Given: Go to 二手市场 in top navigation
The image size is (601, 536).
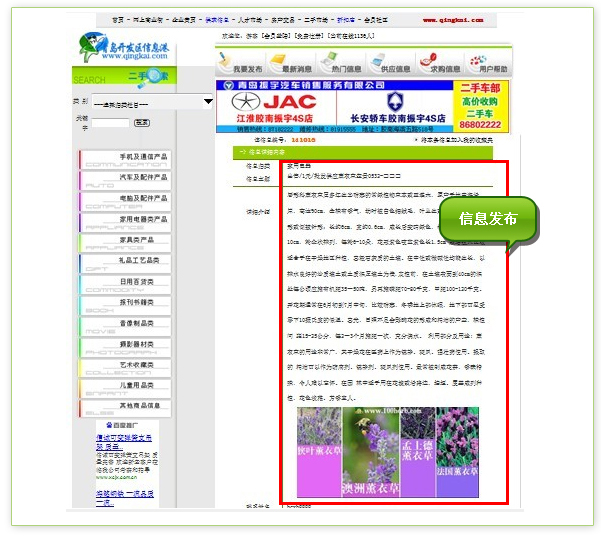Looking at the screenshot, I should [x=316, y=20].
